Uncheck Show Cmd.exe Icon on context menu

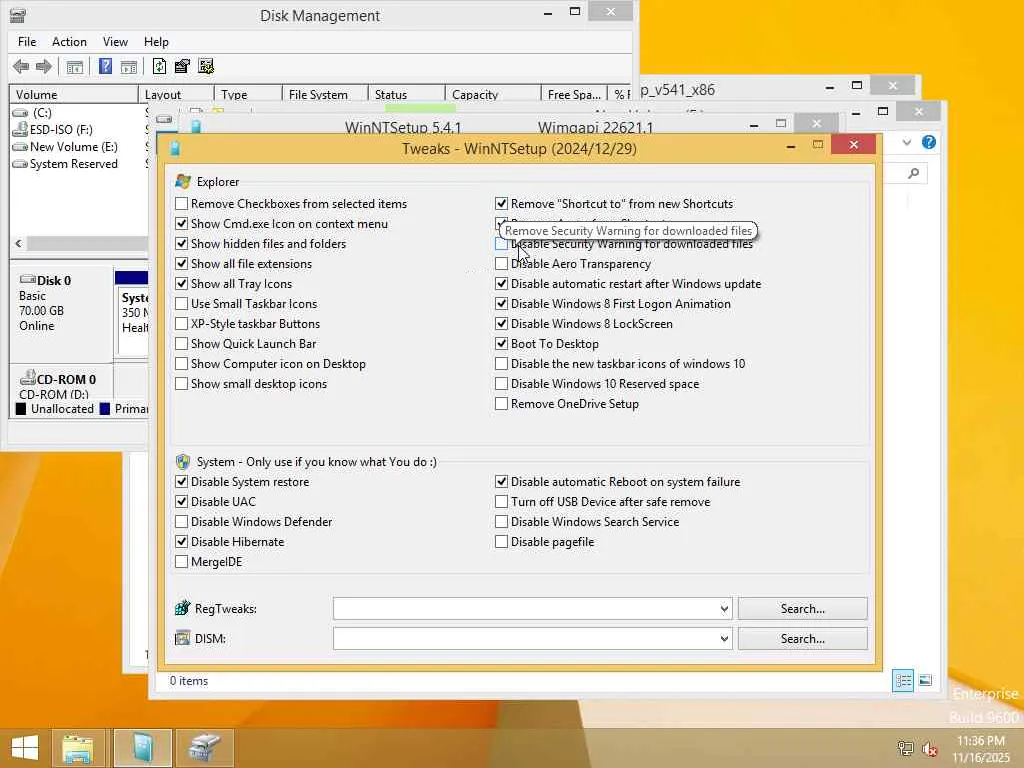[x=182, y=223]
